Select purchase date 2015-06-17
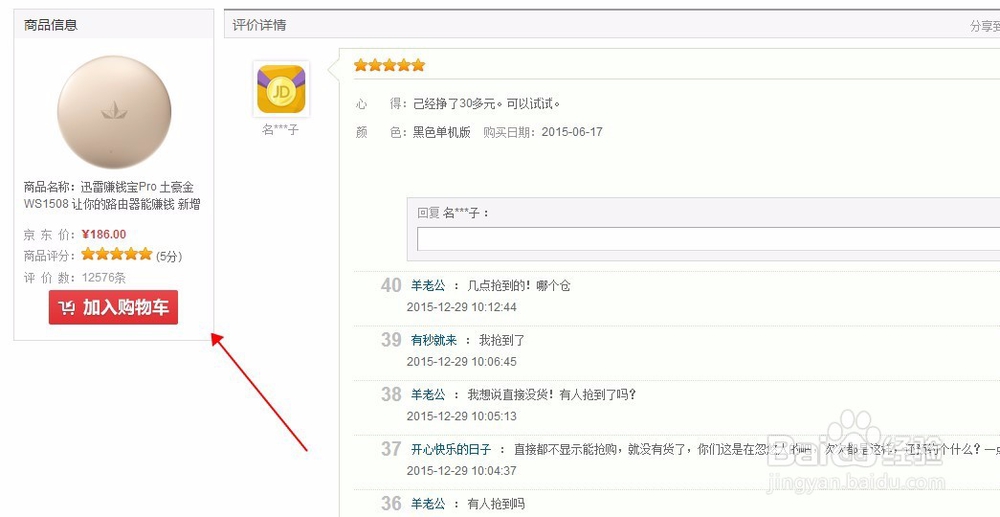 [x=572, y=132]
